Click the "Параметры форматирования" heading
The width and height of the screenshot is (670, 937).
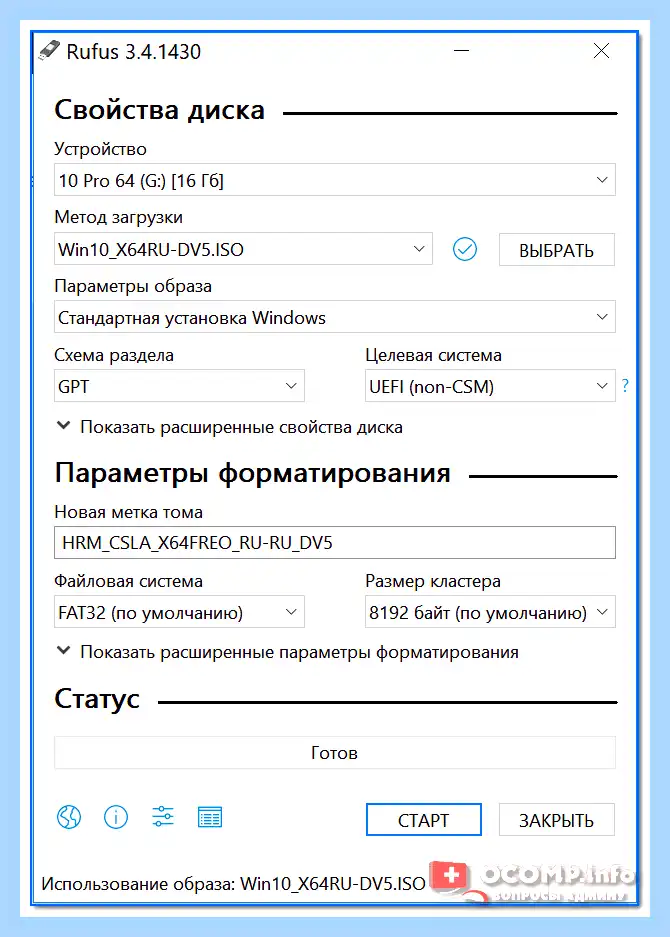[252, 473]
